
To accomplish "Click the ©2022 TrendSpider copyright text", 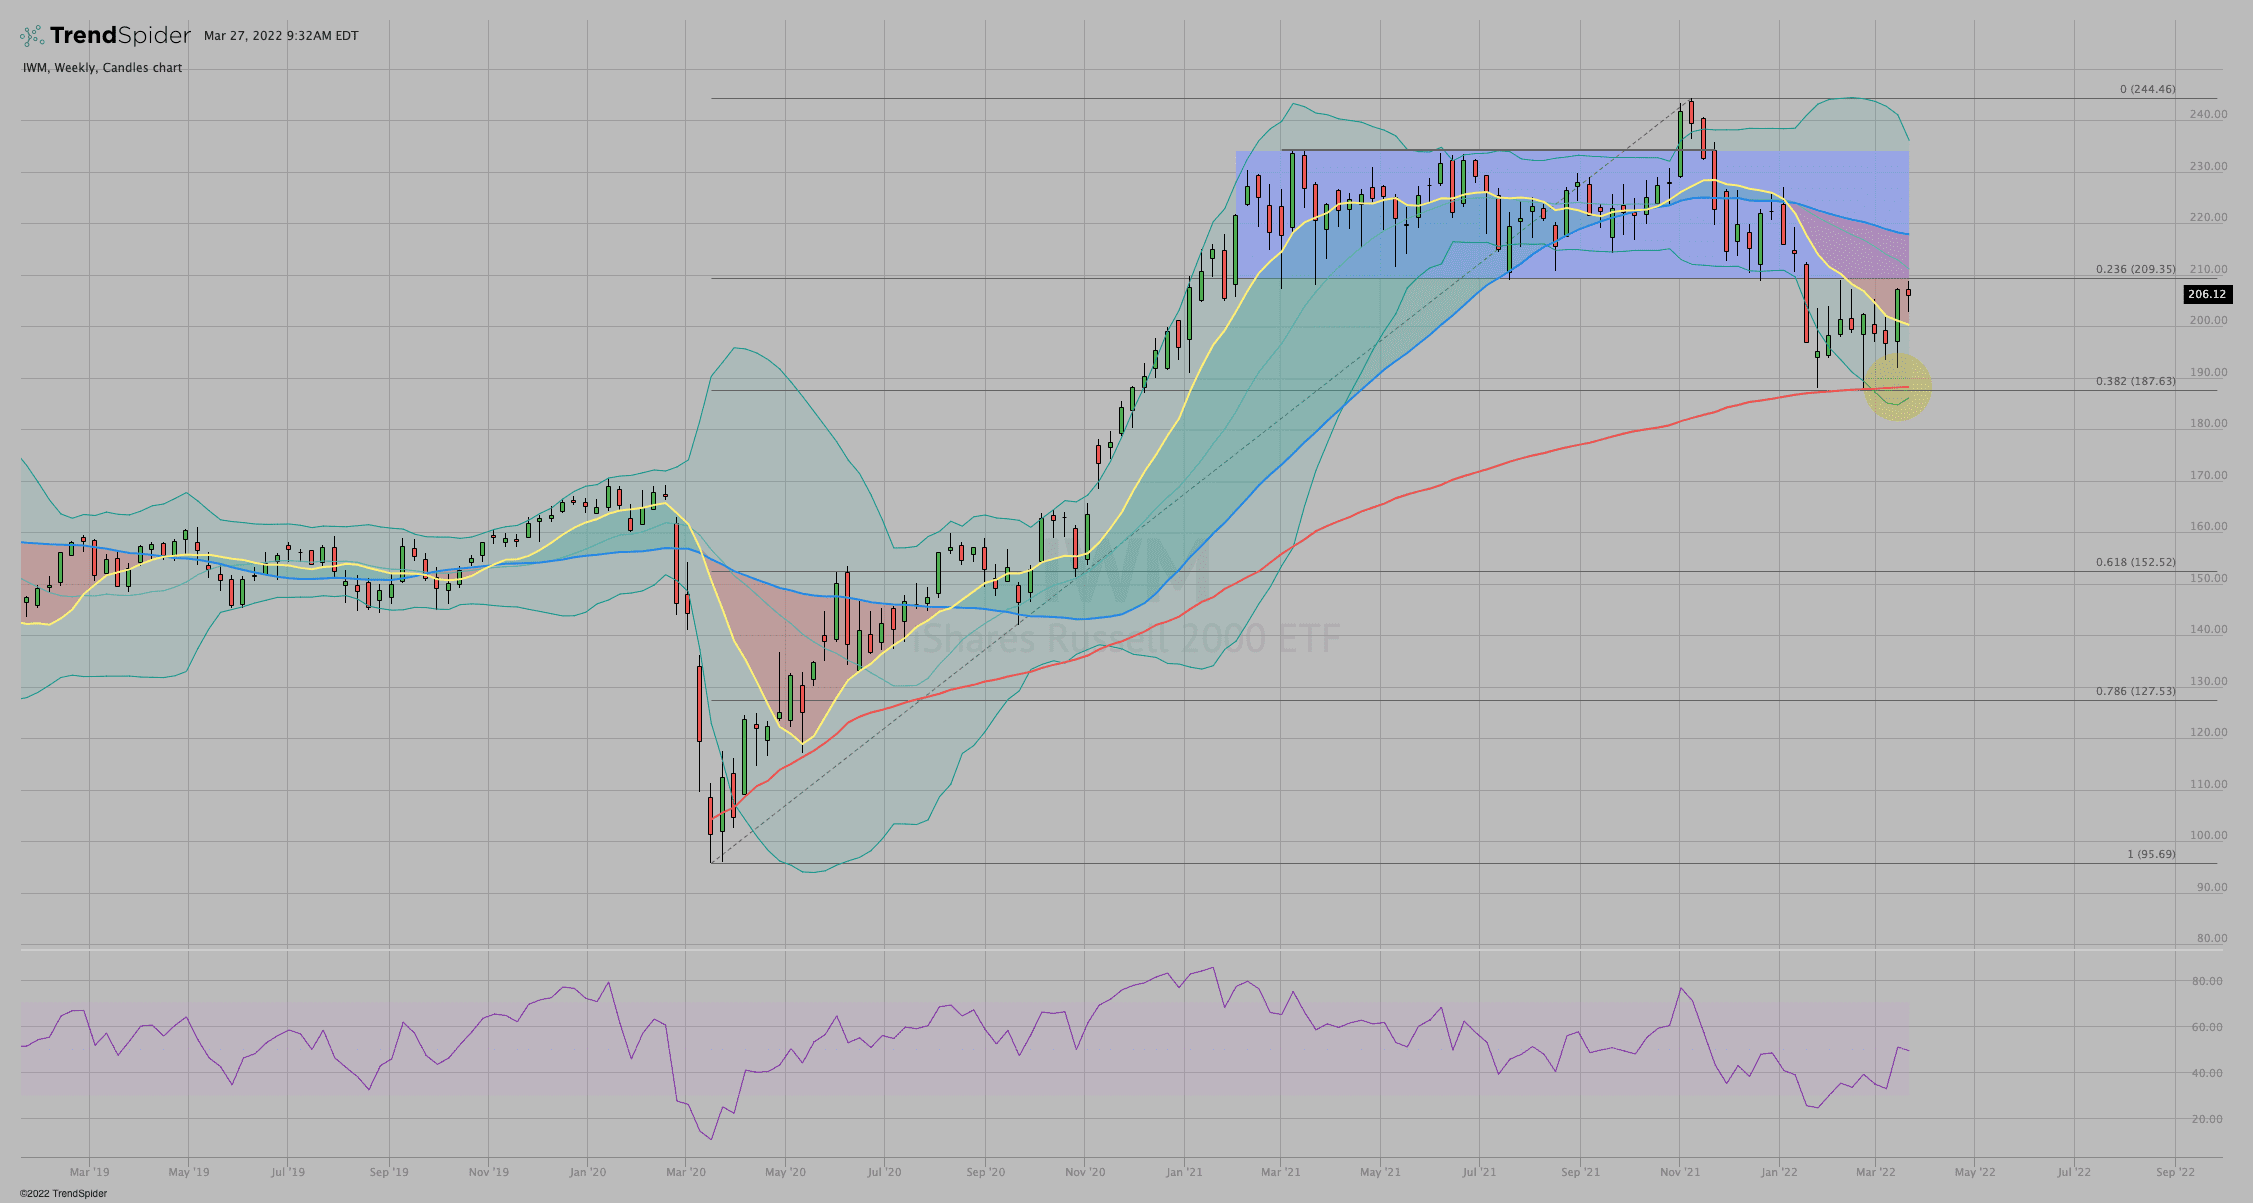I will 63,1193.
